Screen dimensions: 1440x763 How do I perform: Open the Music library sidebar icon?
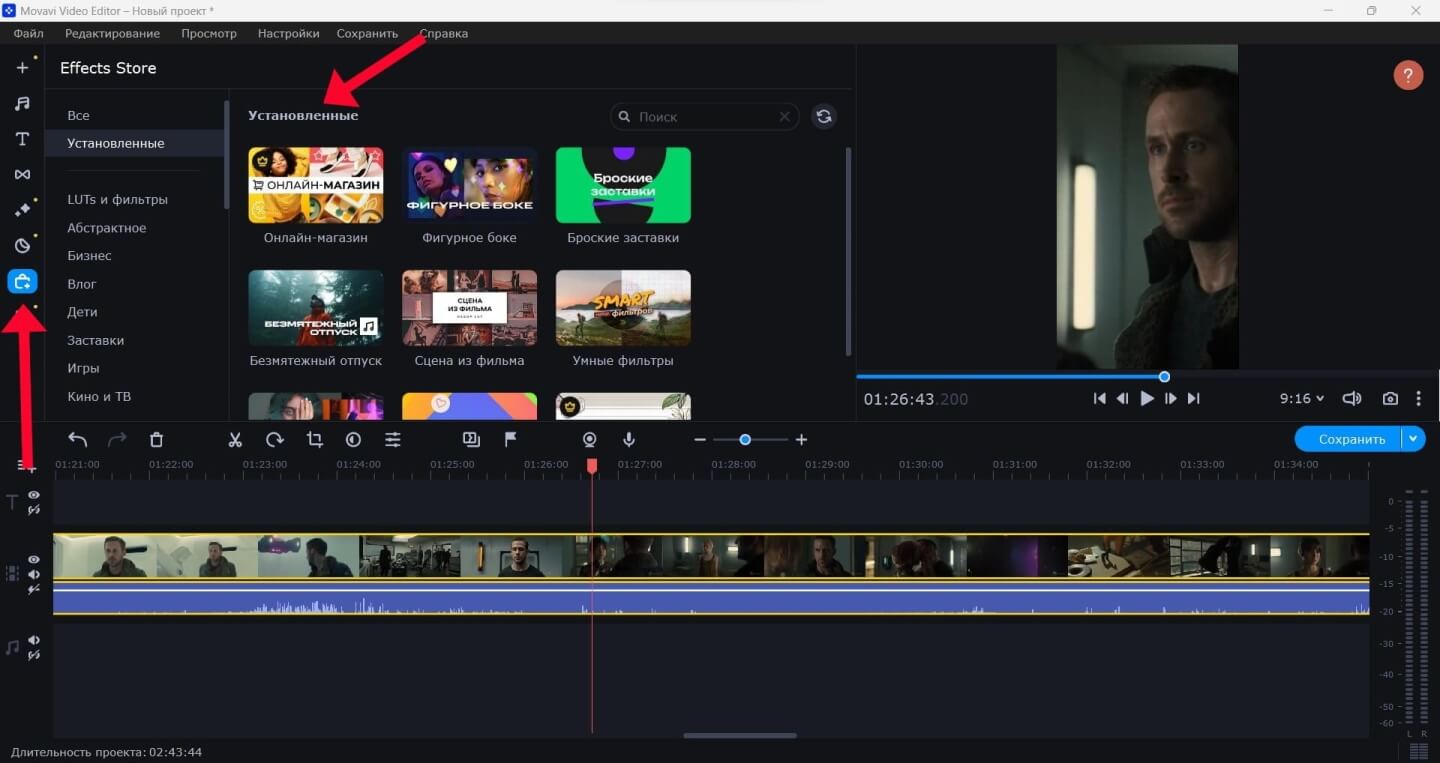[x=22, y=103]
